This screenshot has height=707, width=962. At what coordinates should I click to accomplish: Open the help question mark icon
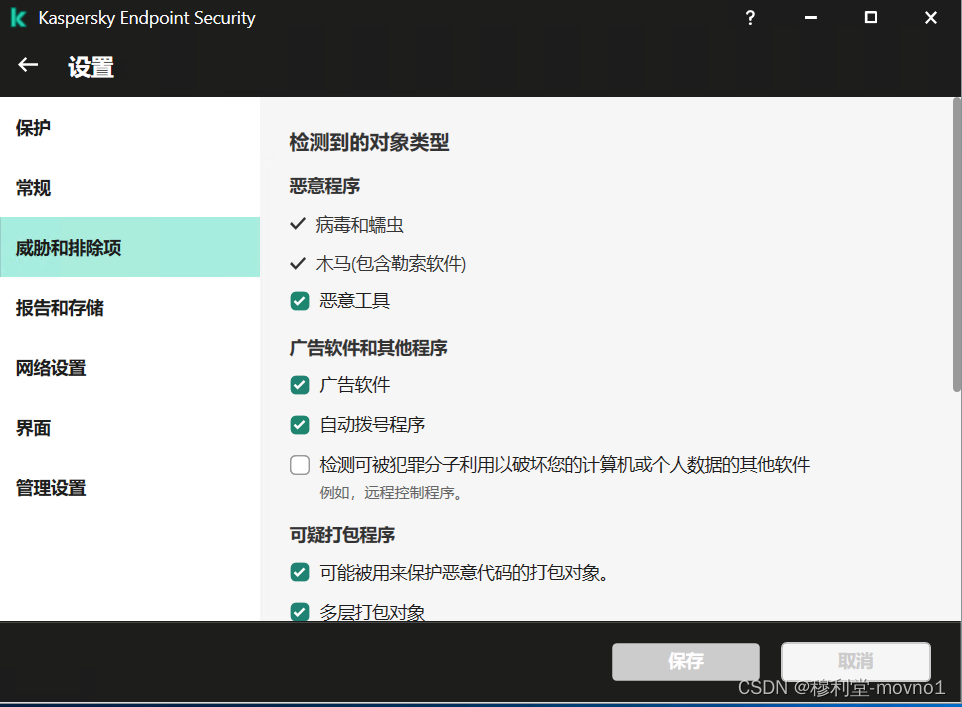[750, 18]
